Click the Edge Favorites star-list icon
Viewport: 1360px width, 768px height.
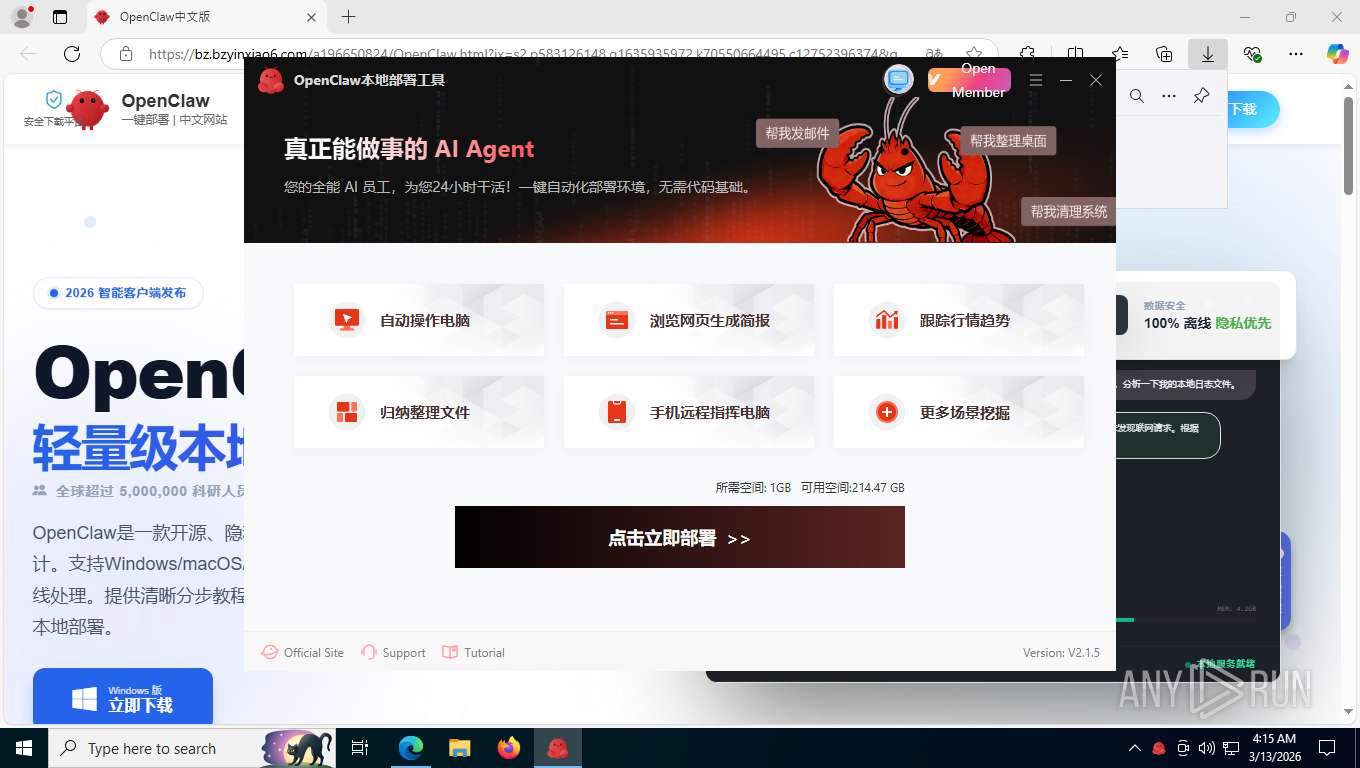[x=1120, y=54]
